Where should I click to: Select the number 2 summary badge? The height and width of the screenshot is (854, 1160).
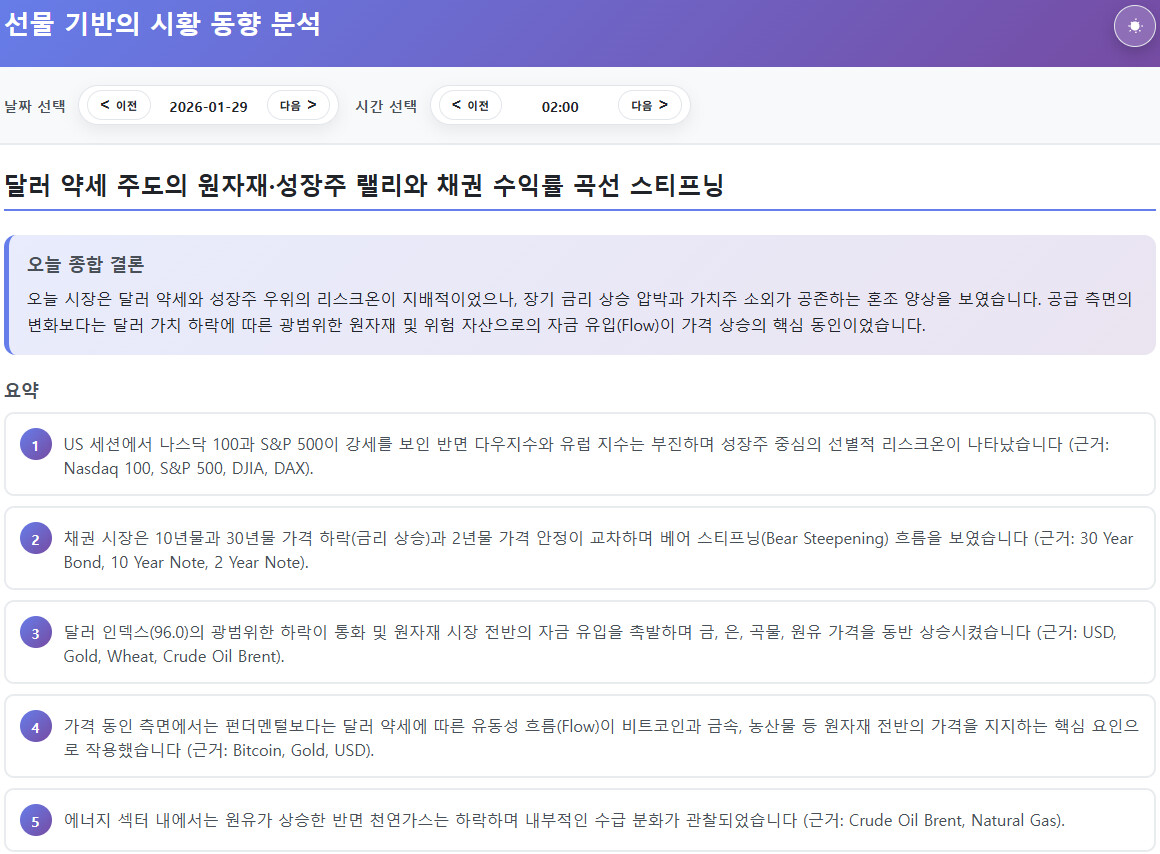click(x=36, y=540)
